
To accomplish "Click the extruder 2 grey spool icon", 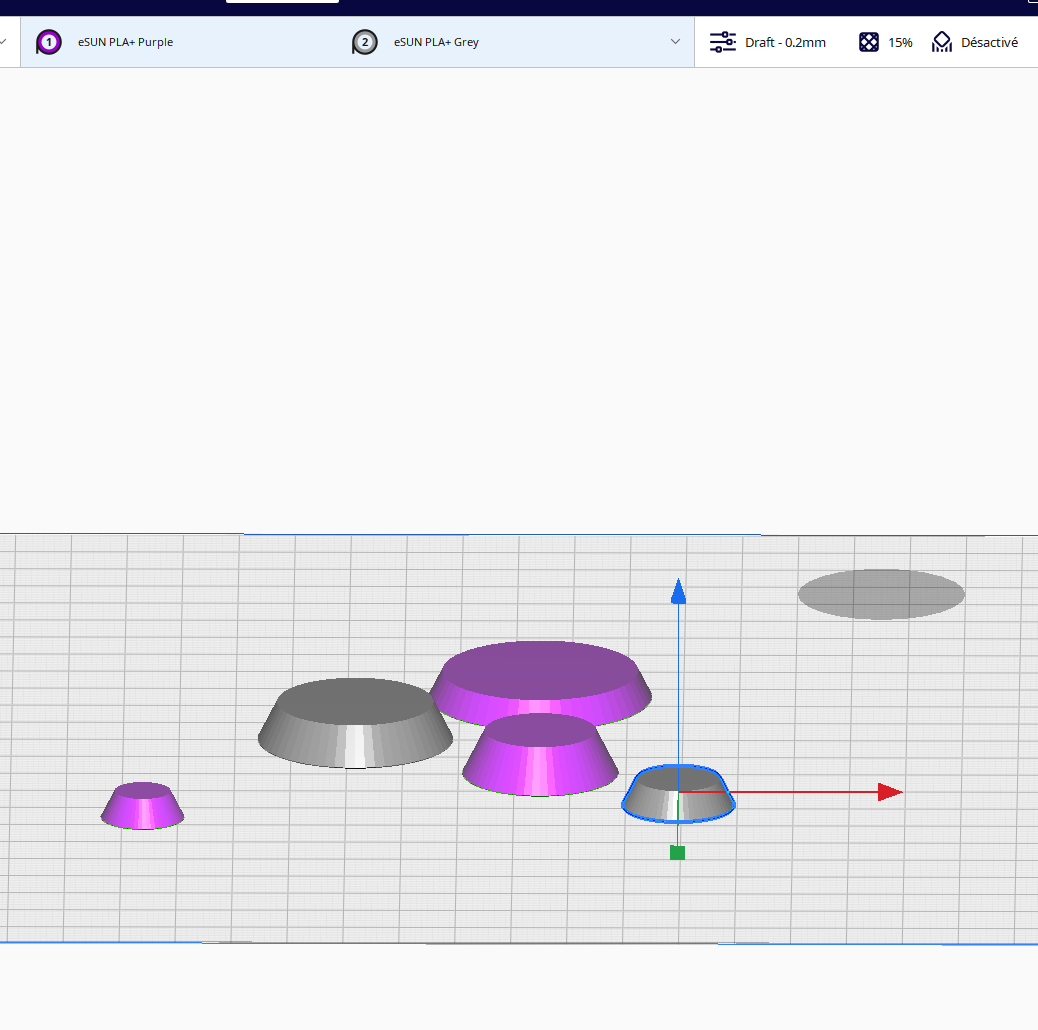I will (364, 42).
